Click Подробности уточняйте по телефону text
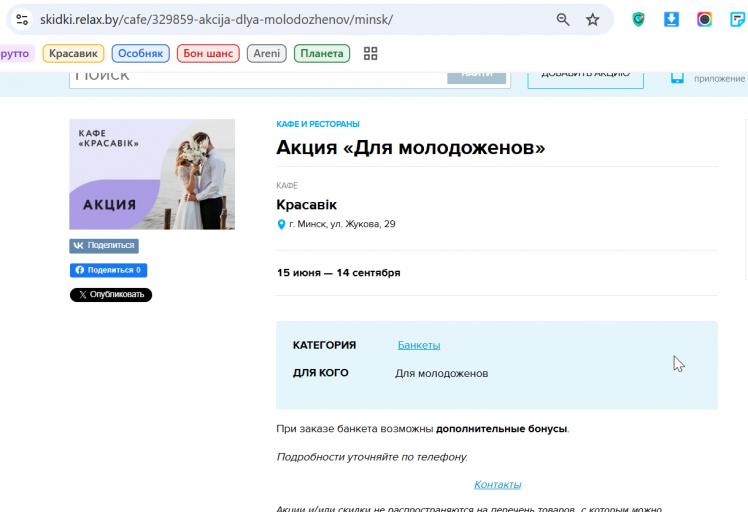Image resolution: width=748 pixels, height=512 pixels. click(372, 457)
